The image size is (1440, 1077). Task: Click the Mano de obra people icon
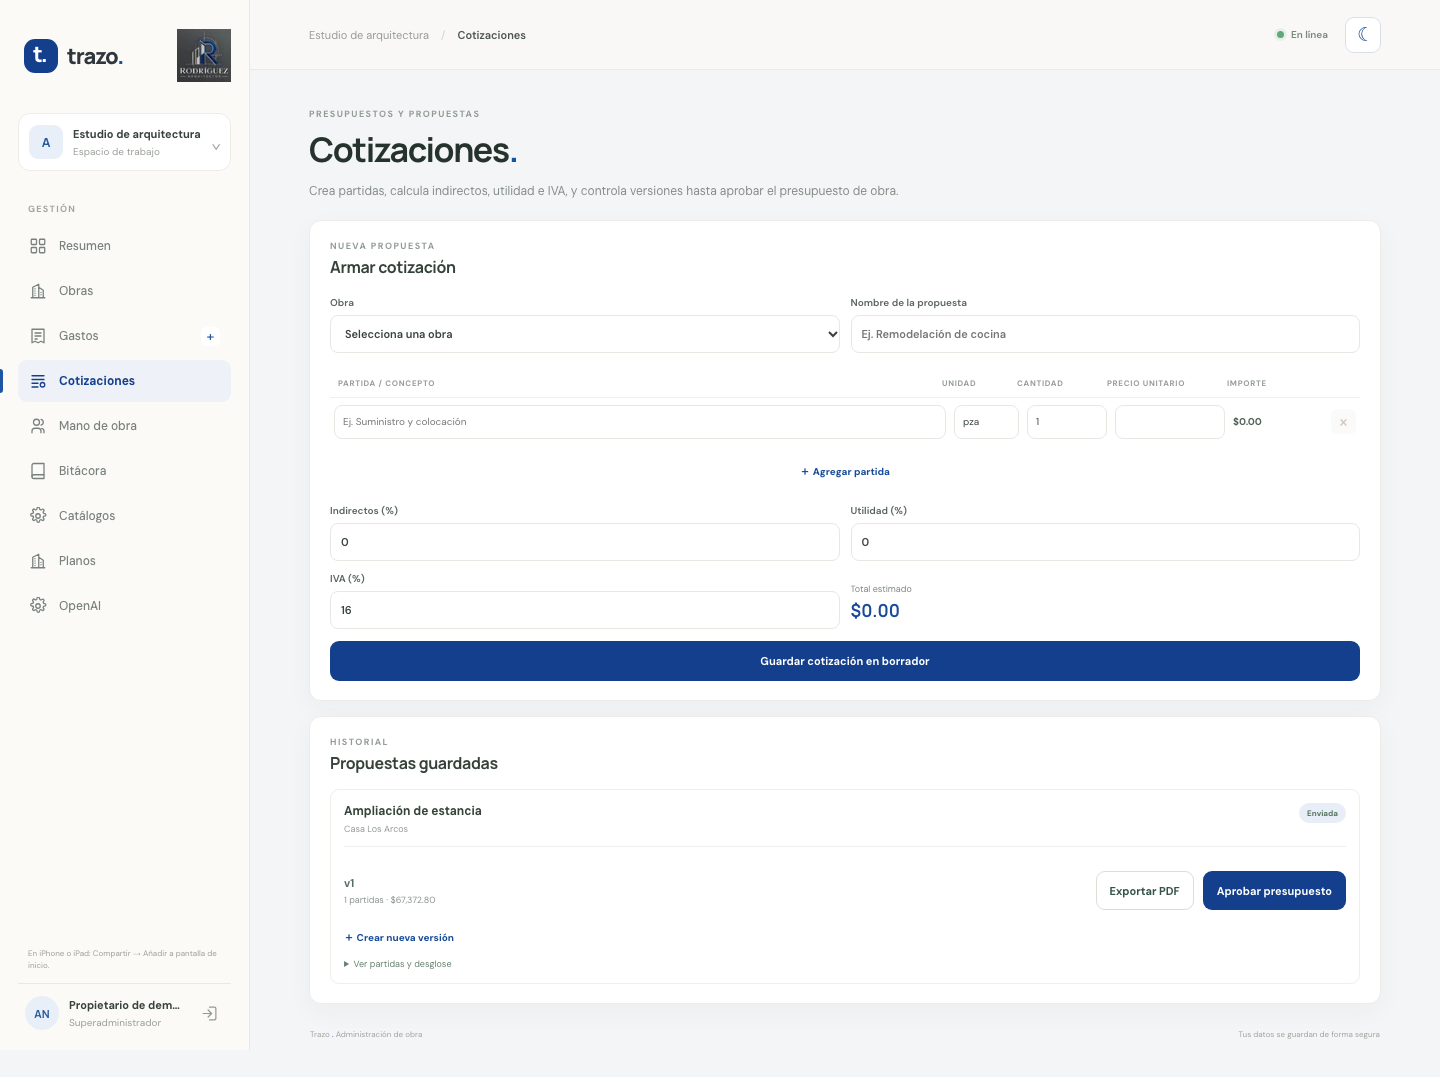point(38,426)
